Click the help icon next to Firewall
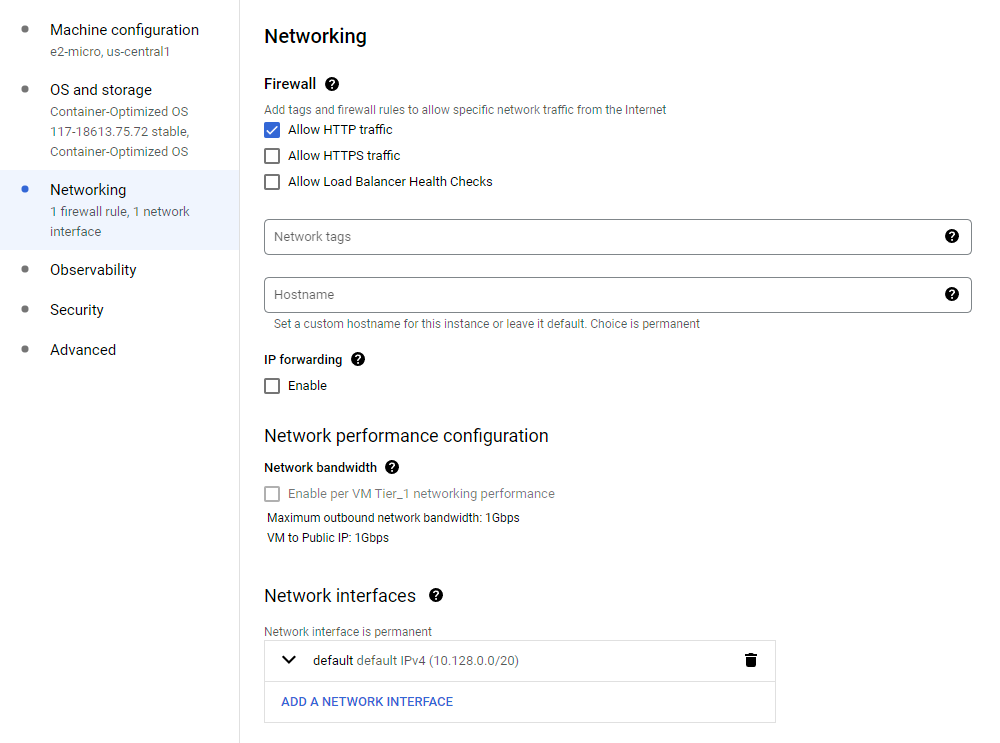Viewport: 1000px width, 743px height. [332, 85]
